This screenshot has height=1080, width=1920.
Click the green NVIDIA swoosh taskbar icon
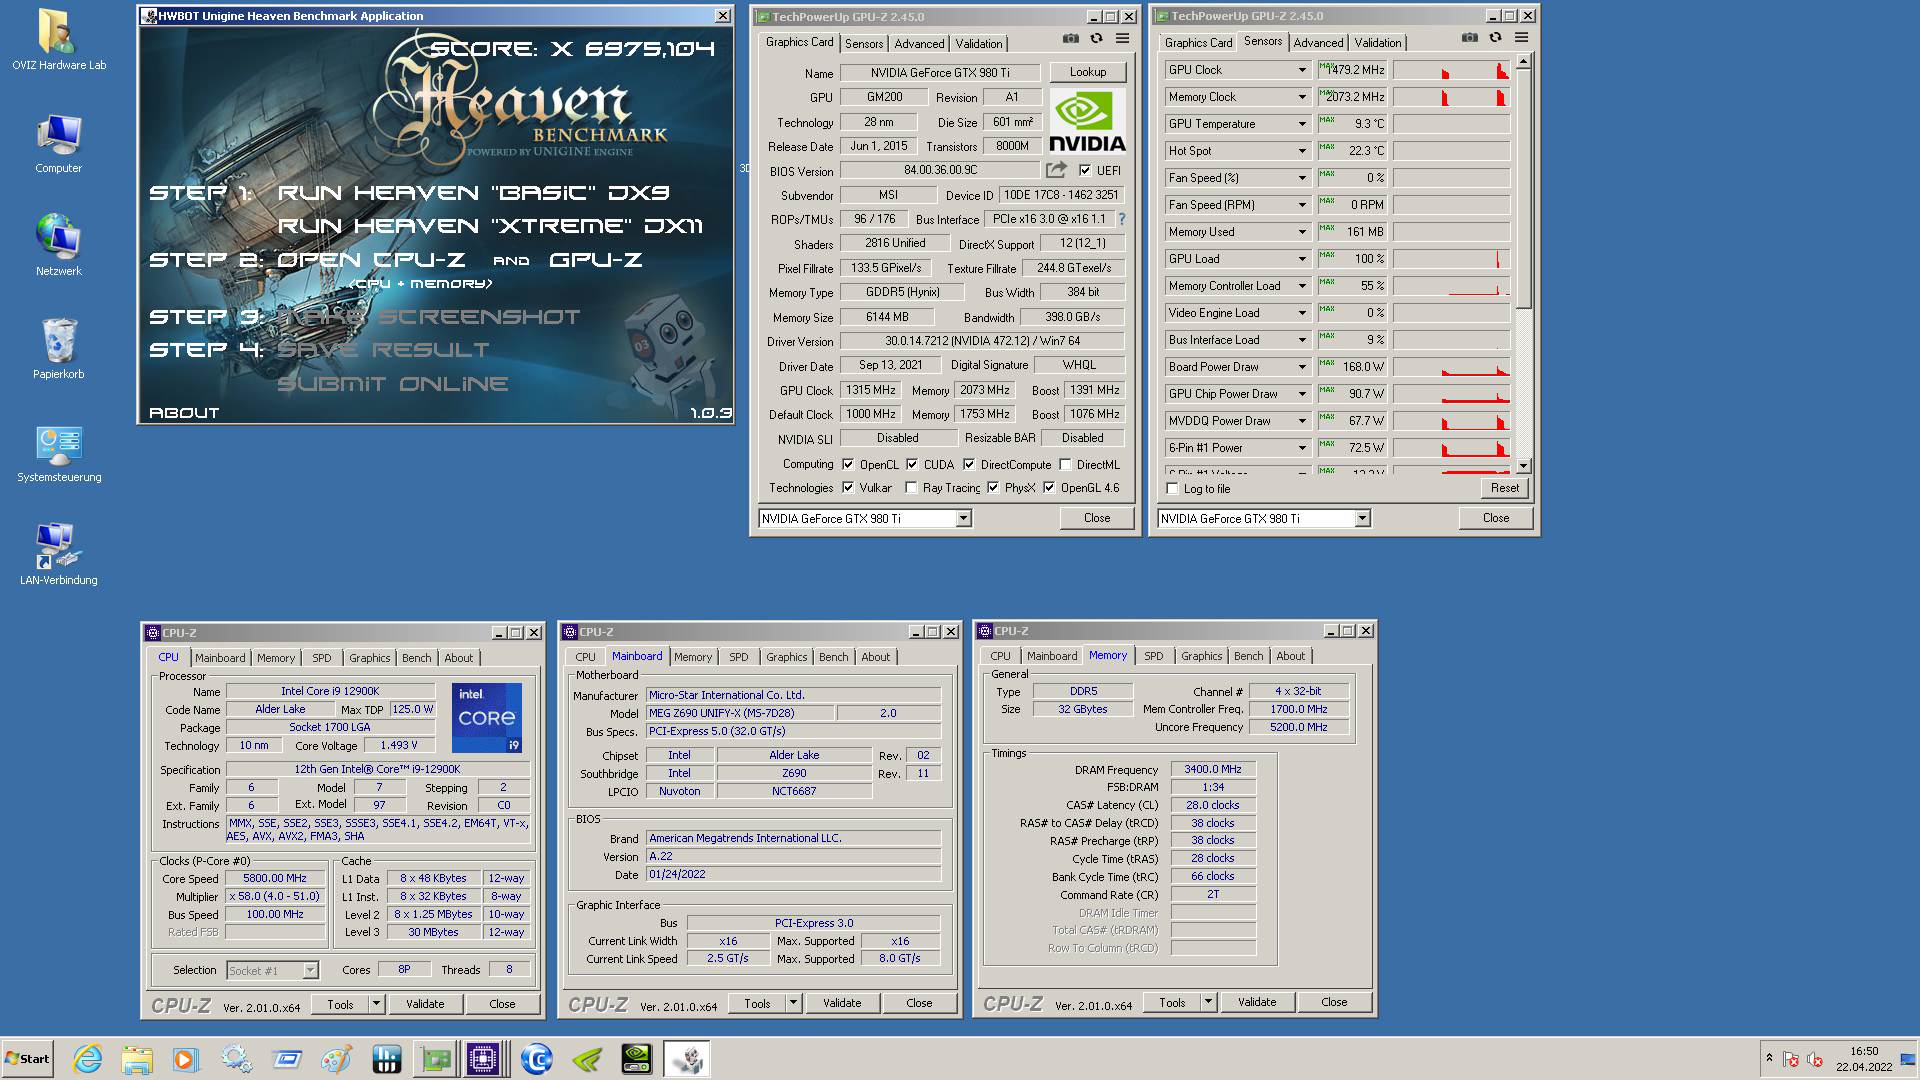point(587,1059)
